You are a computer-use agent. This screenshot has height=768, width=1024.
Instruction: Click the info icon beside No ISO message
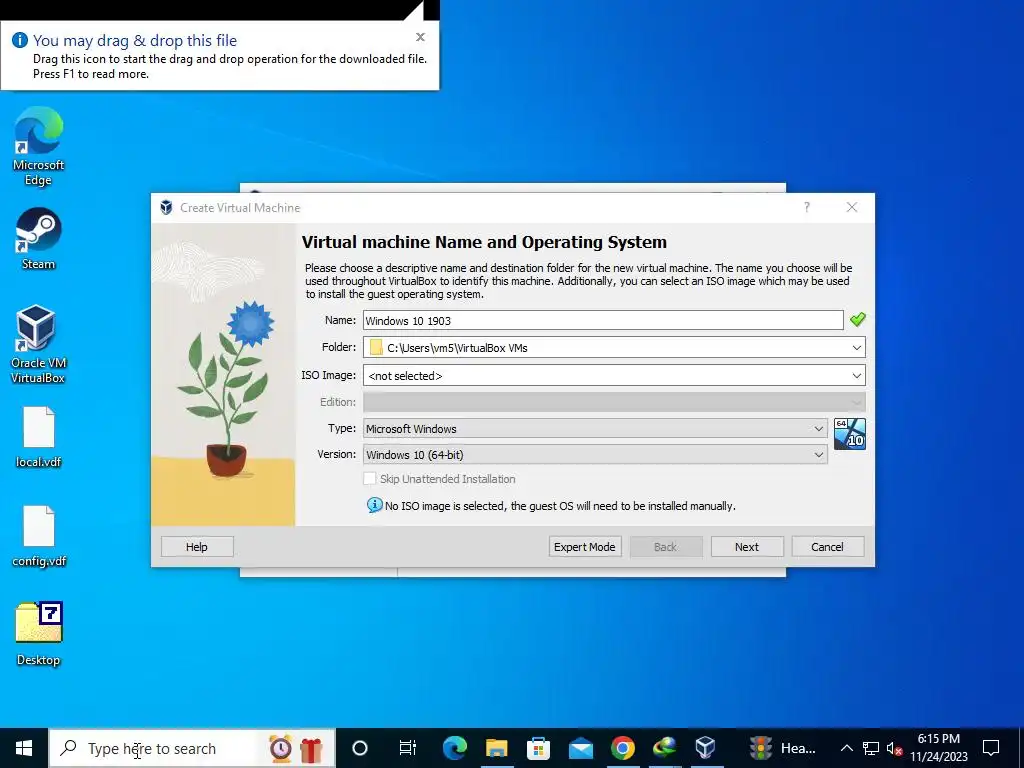click(374, 505)
